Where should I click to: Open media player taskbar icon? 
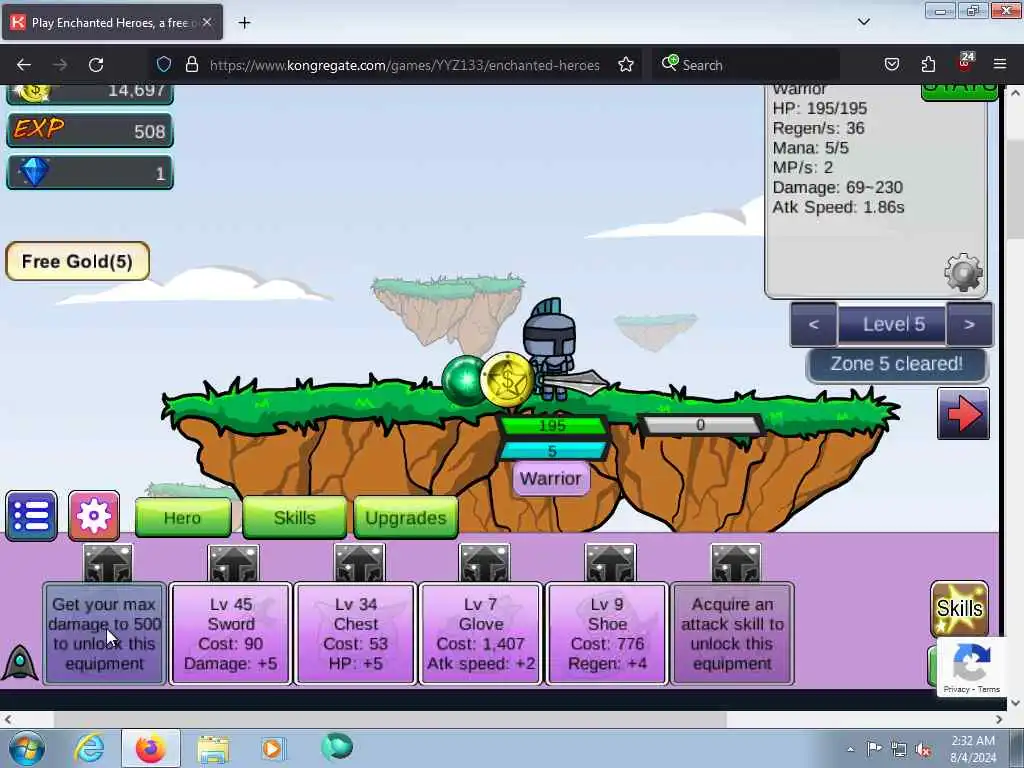273,748
